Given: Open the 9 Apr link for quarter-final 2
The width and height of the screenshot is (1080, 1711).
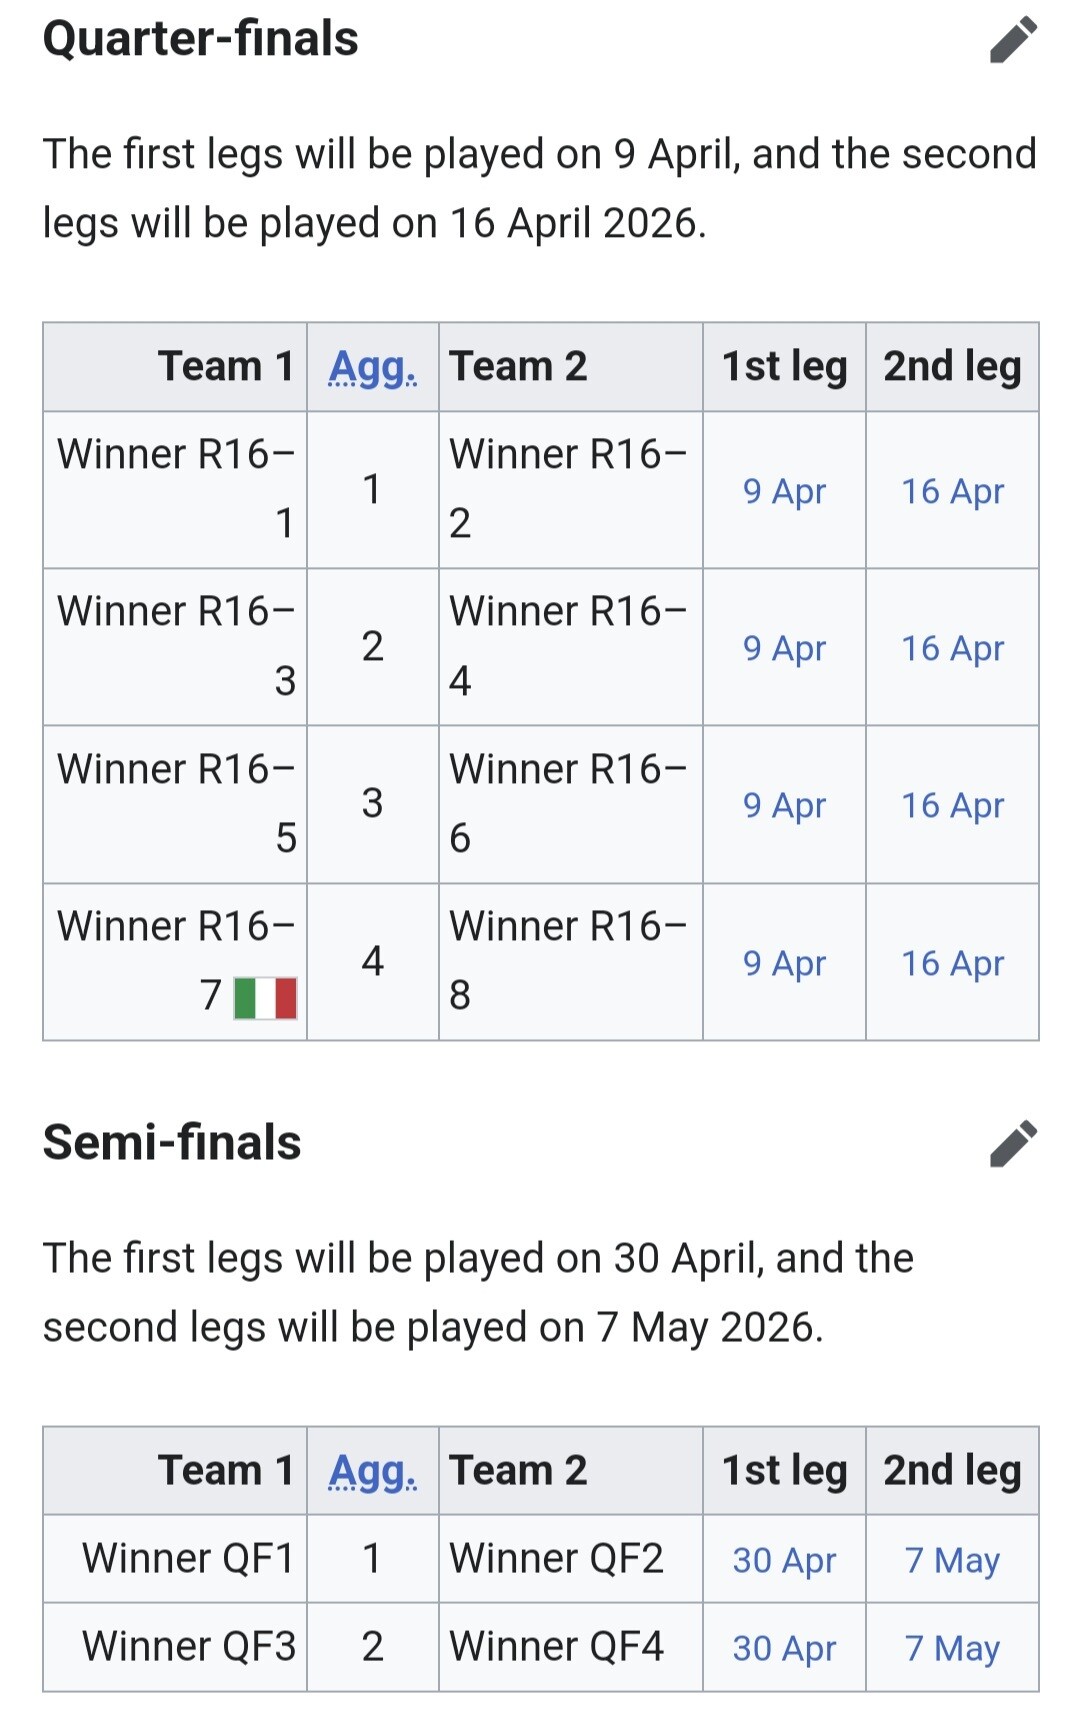Looking at the screenshot, I should (784, 648).
